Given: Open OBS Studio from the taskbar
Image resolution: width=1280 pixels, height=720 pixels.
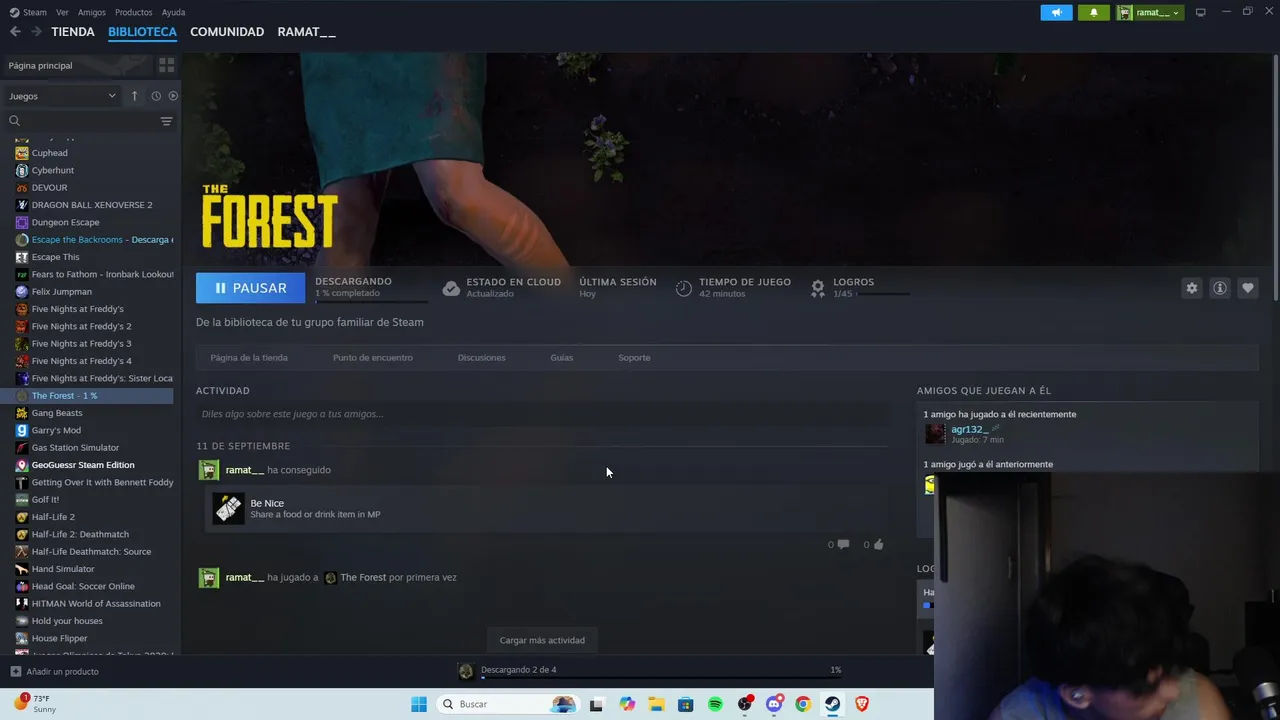Looking at the screenshot, I should click(744, 704).
